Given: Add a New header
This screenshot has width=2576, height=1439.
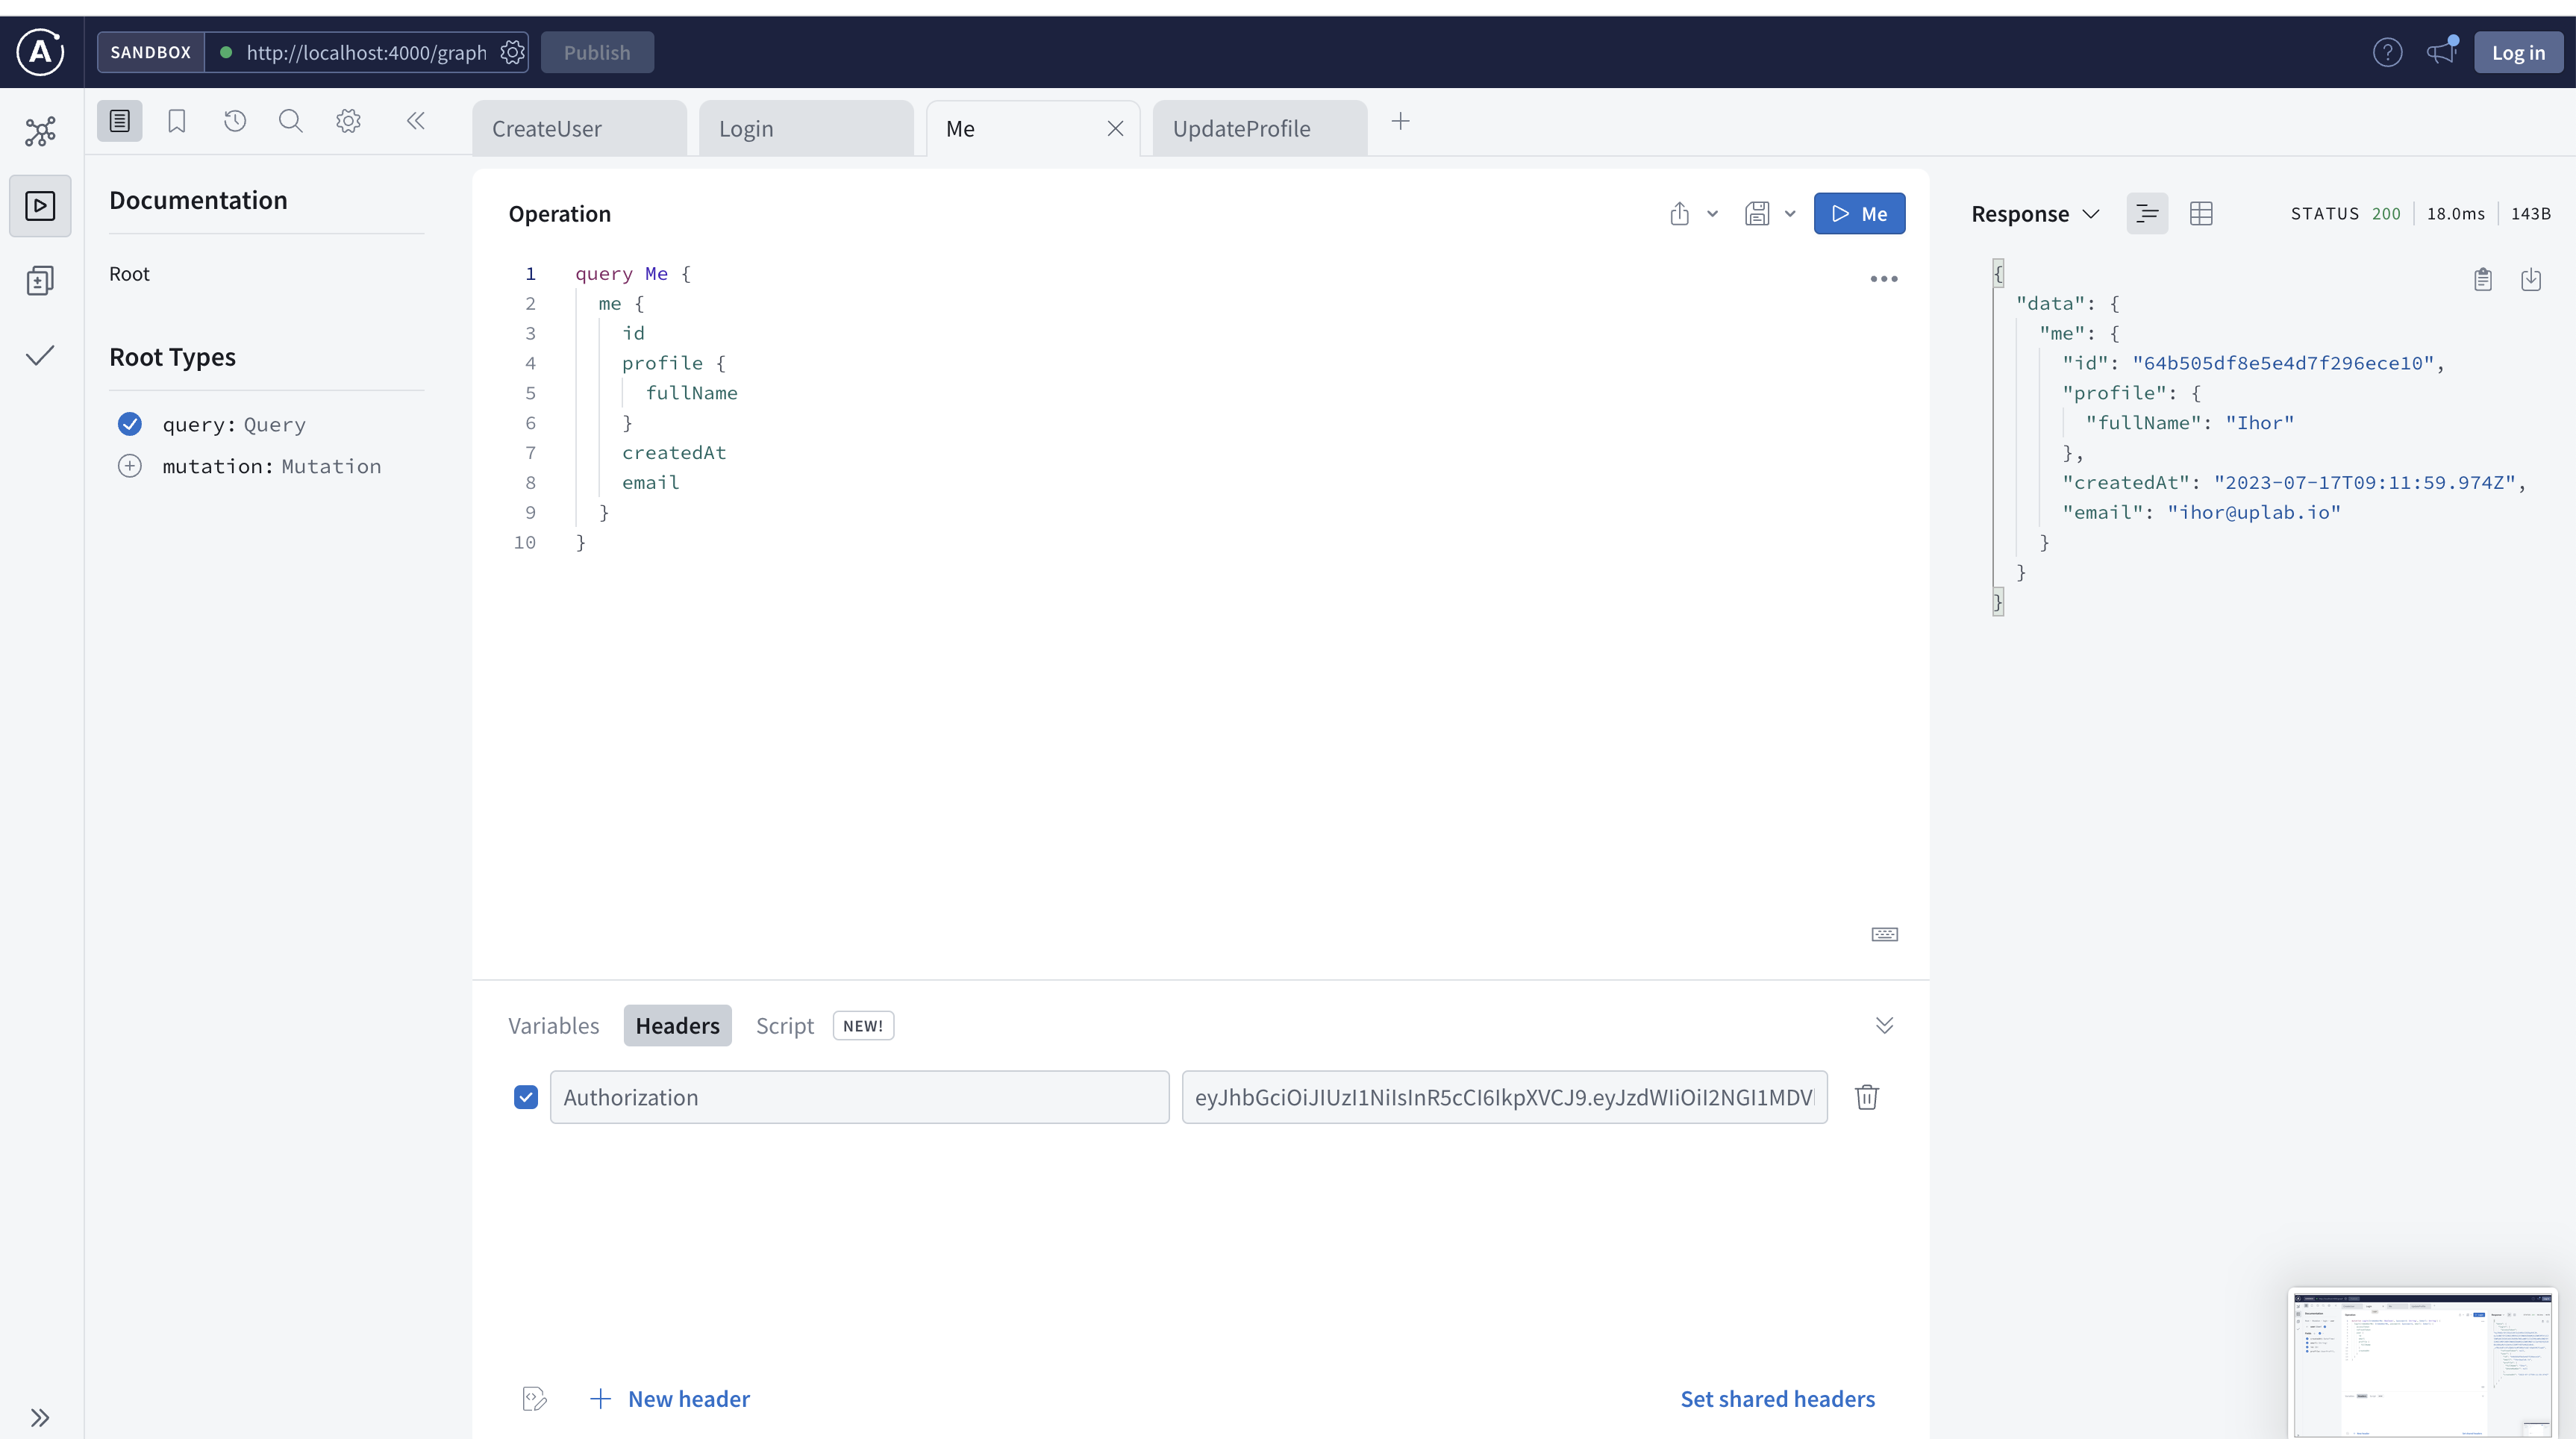Looking at the screenshot, I should [x=670, y=1399].
